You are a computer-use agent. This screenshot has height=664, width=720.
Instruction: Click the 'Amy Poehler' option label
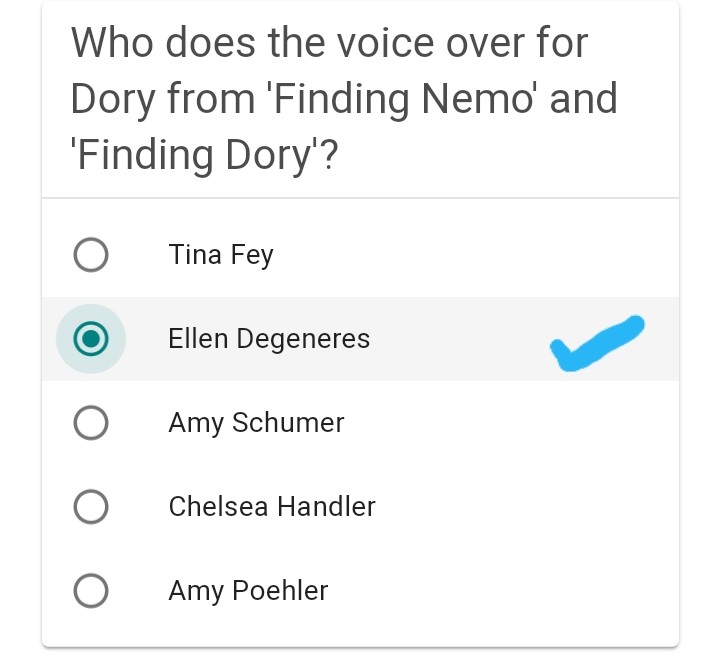point(248,591)
